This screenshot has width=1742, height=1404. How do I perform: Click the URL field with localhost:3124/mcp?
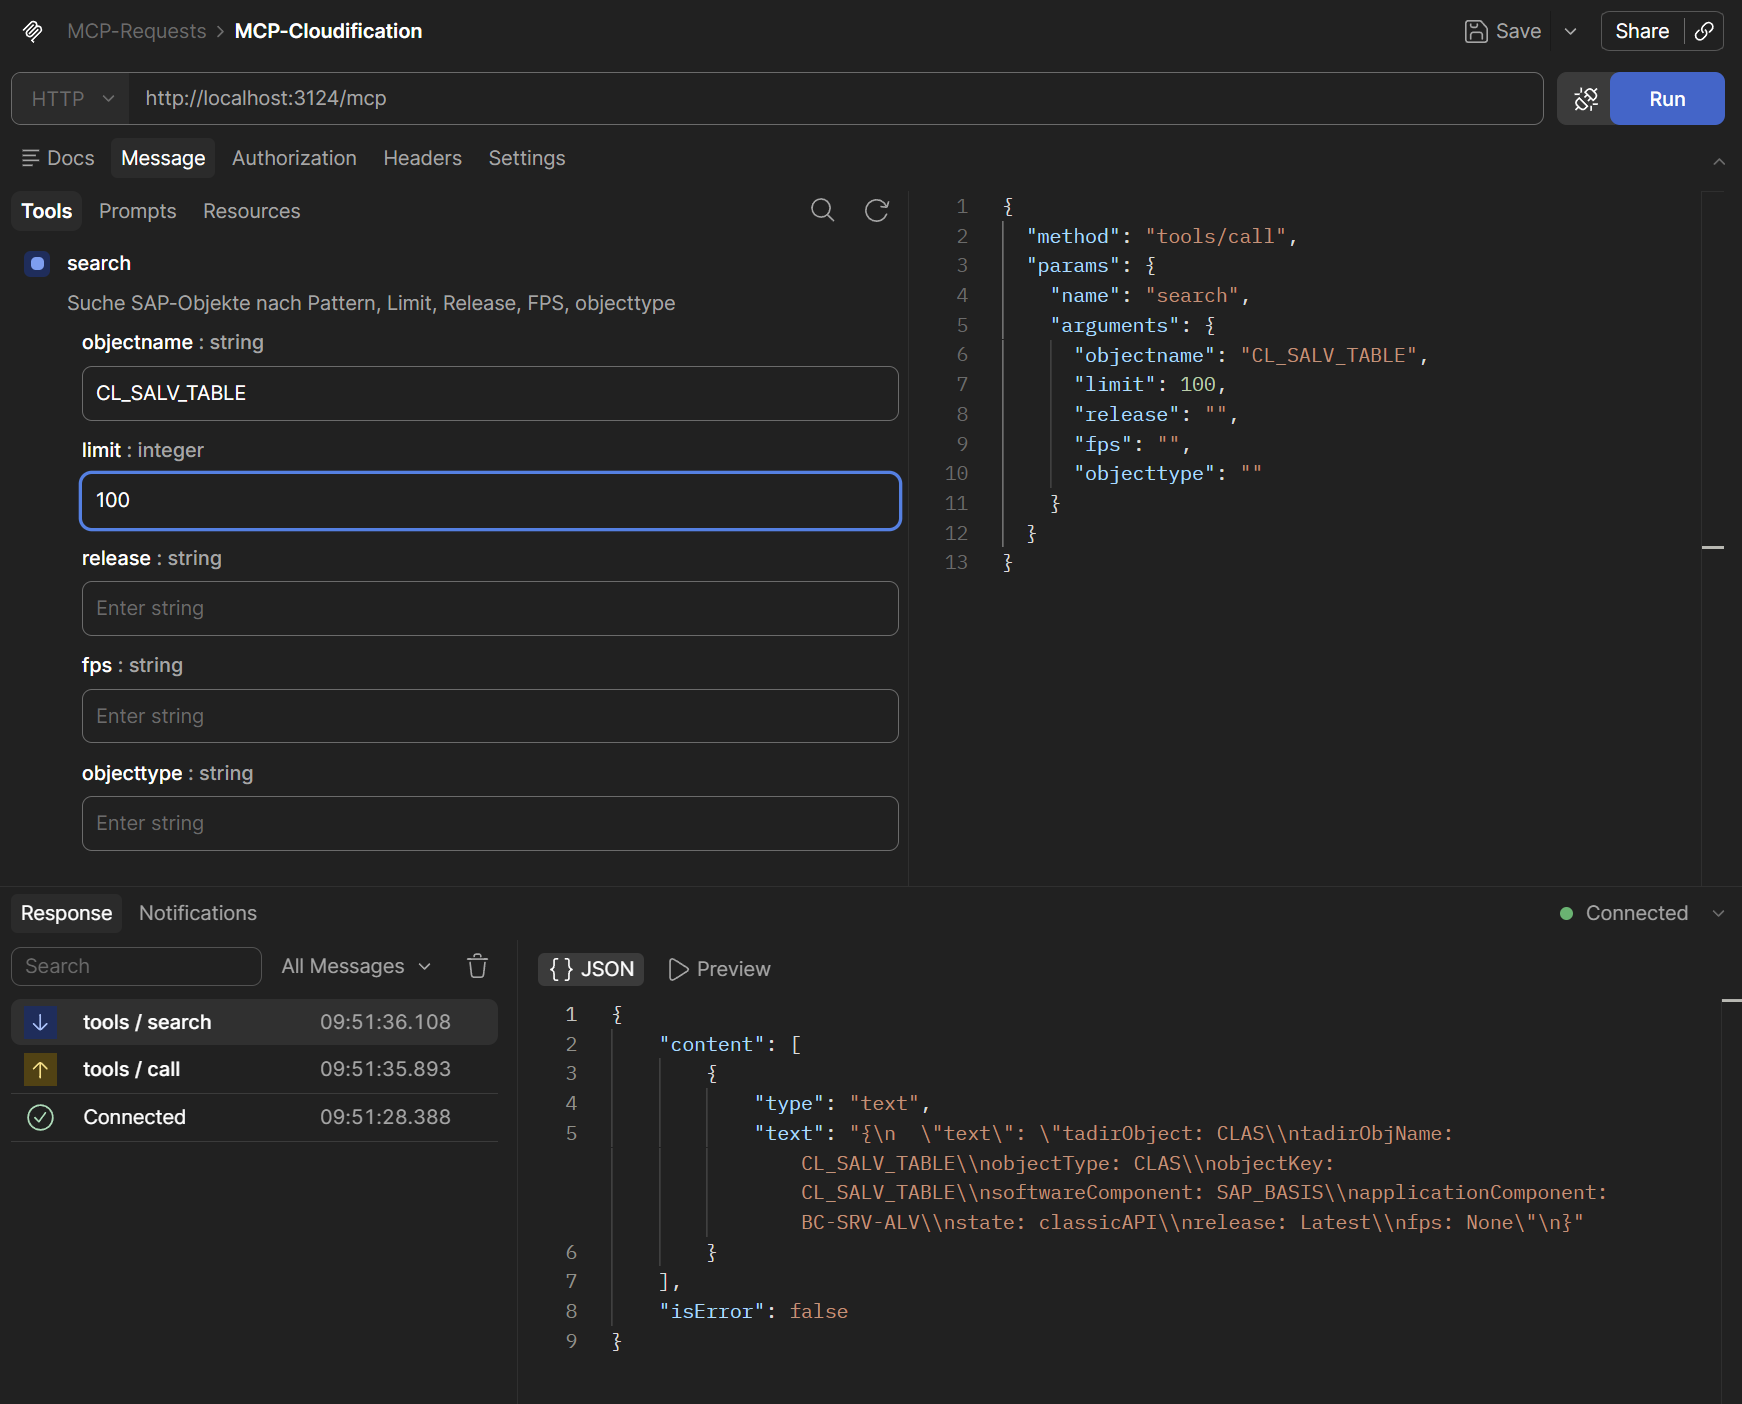tap(836, 98)
